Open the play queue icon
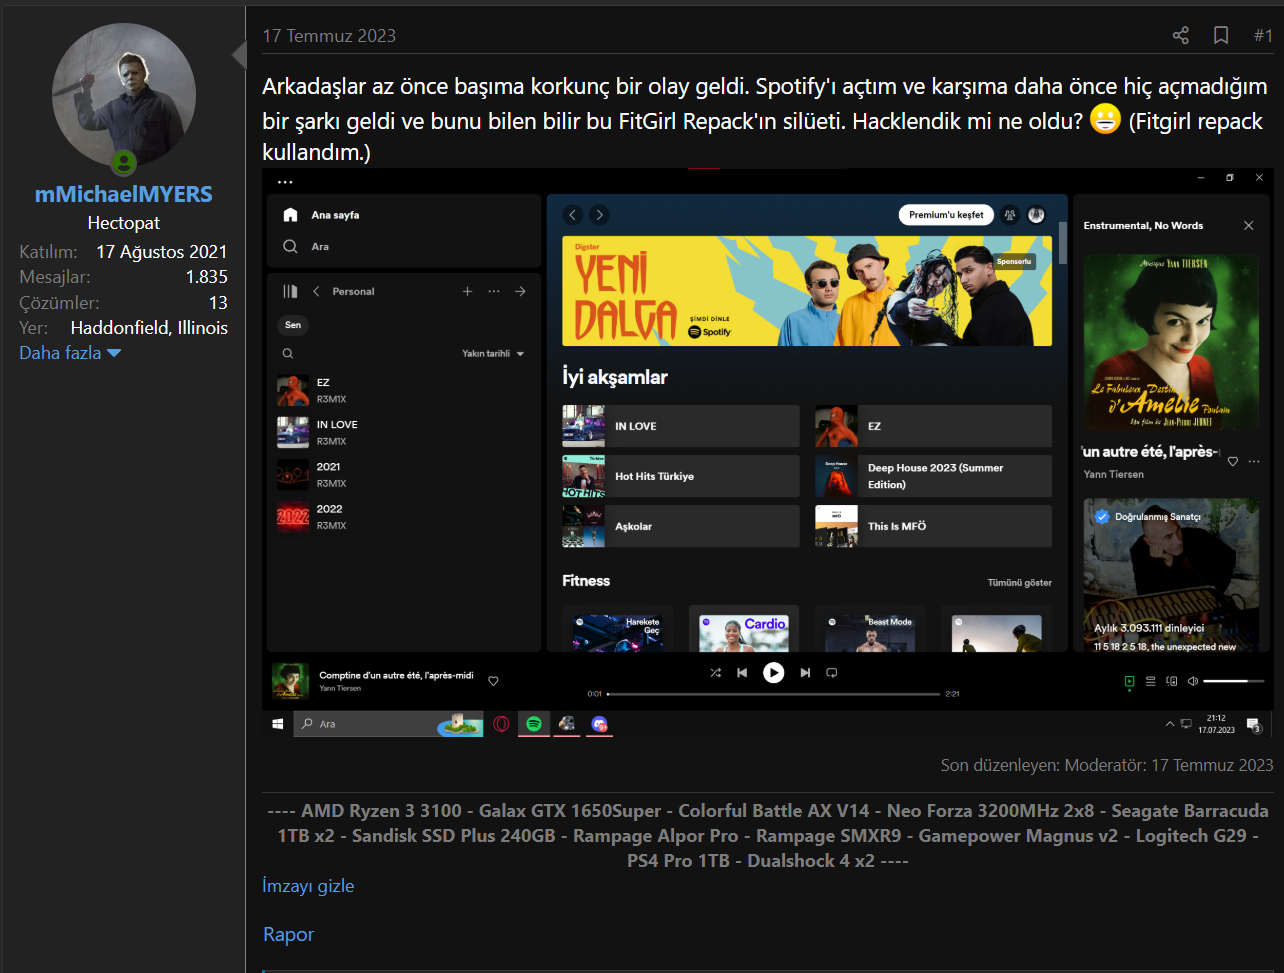The height and width of the screenshot is (973, 1284). click(1150, 682)
